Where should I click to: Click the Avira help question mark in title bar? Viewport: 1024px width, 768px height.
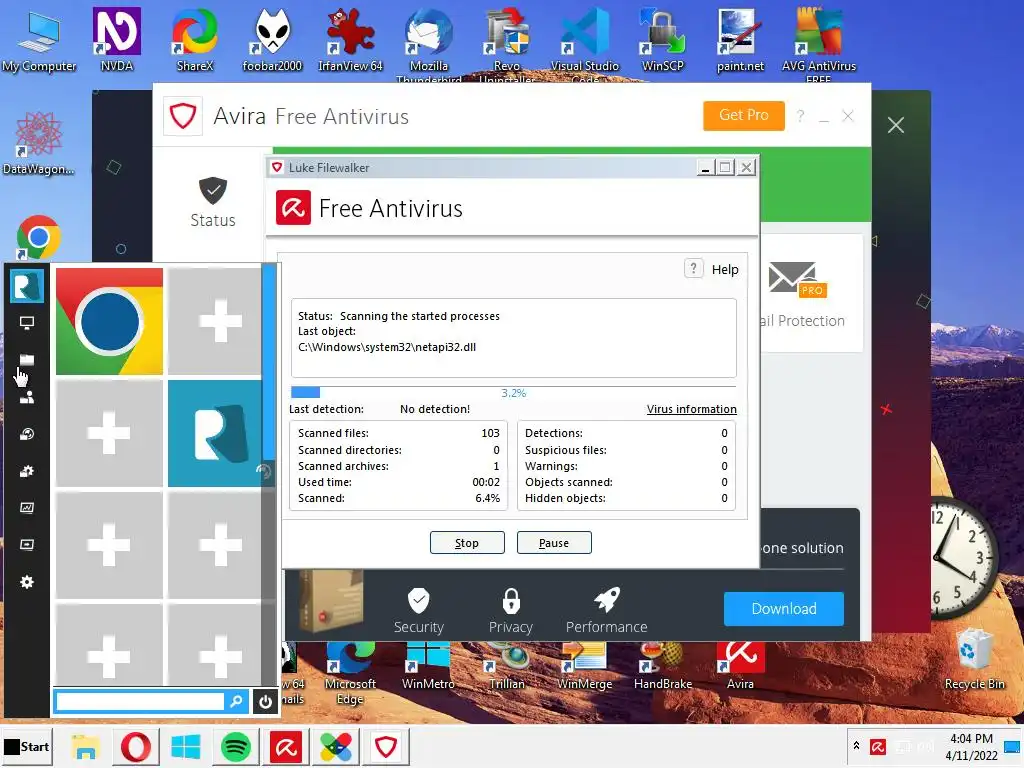tap(800, 116)
